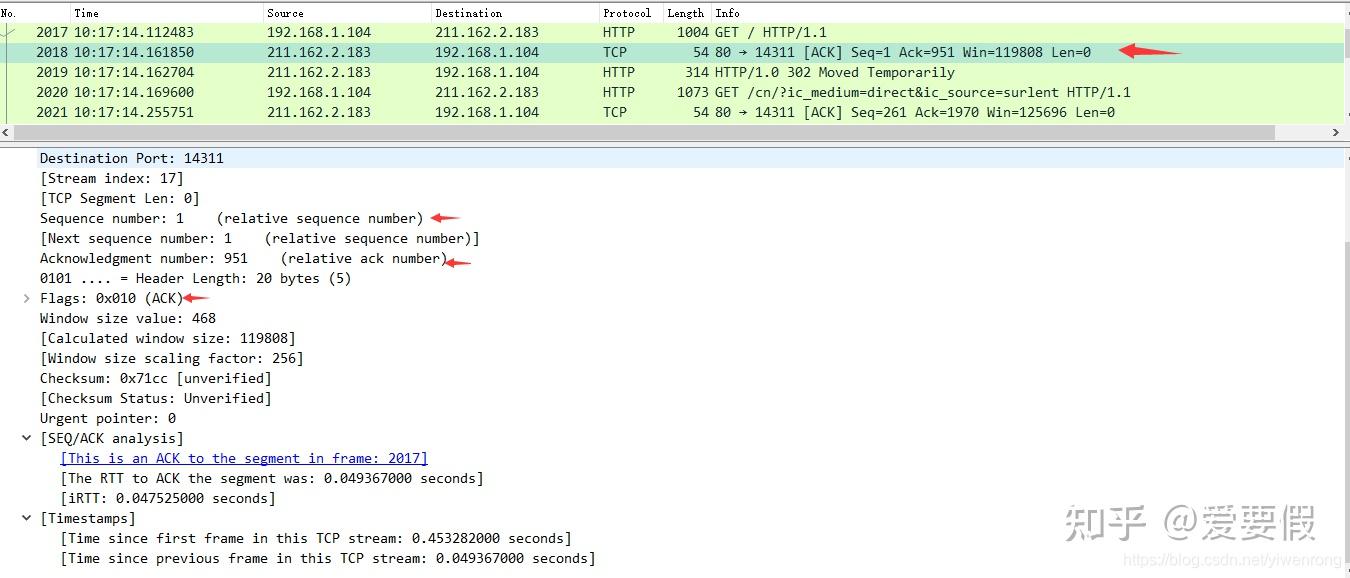This screenshot has width=1350, height=578.
Task: Select packet 2019 HTTP/1.0 302 Moved Temporarily
Action: tap(674, 72)
